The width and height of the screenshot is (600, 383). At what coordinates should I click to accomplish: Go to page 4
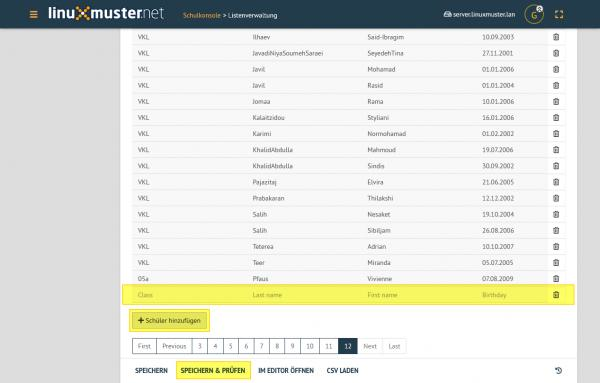(x=215, y=346)
